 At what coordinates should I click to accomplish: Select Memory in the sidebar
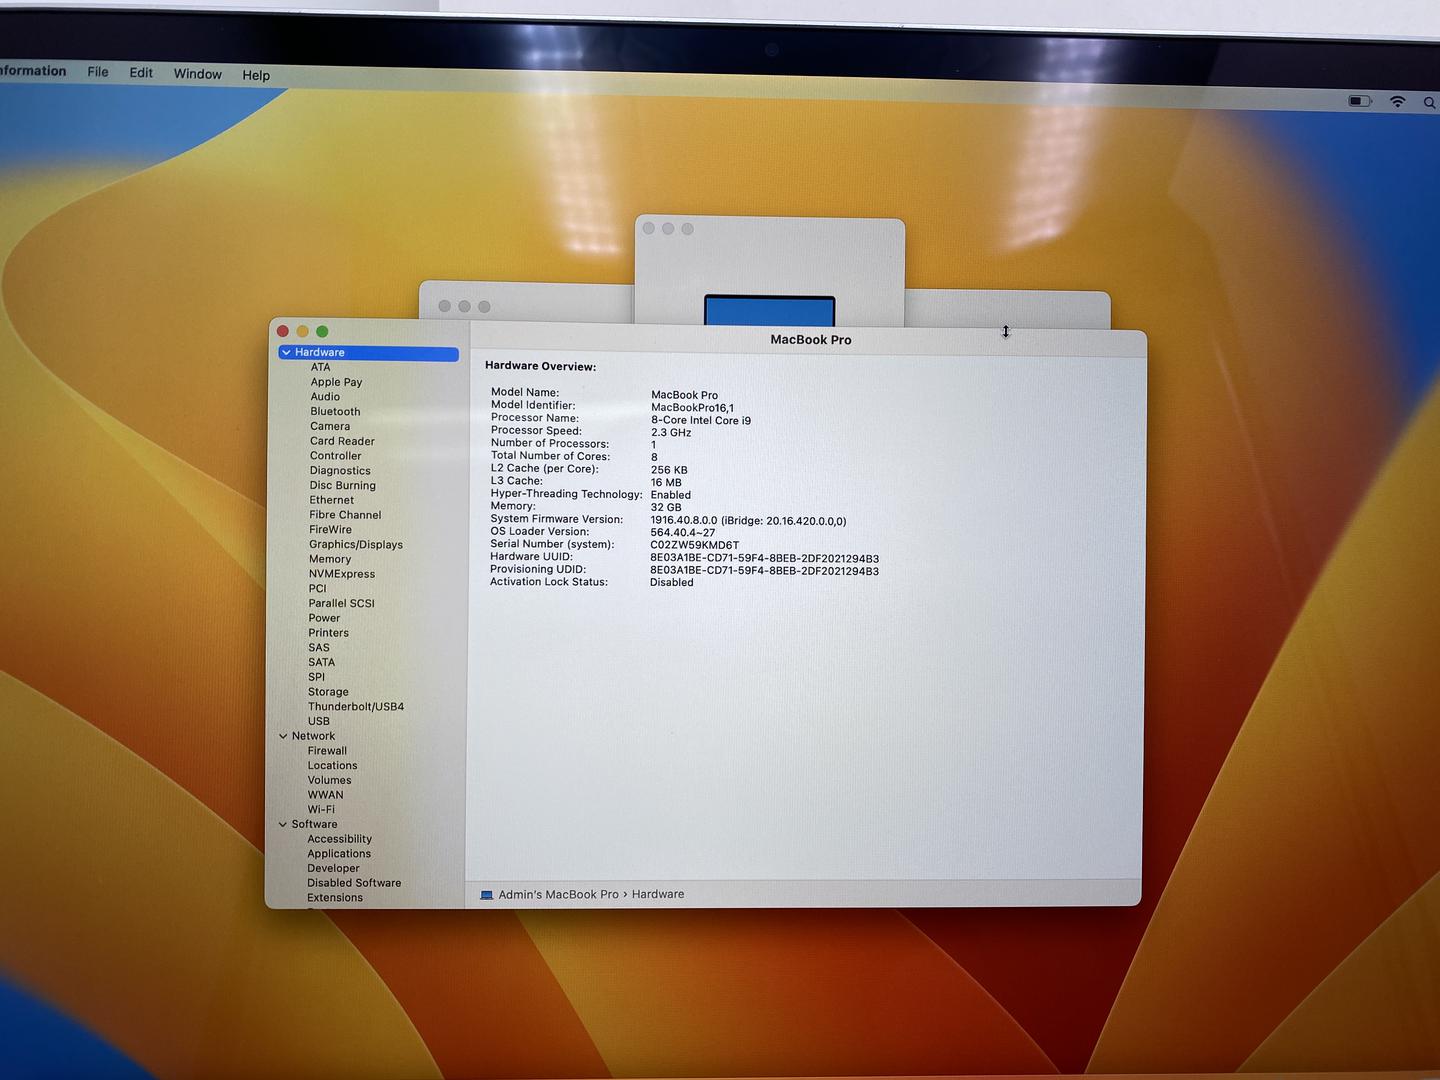pos(330,559)
